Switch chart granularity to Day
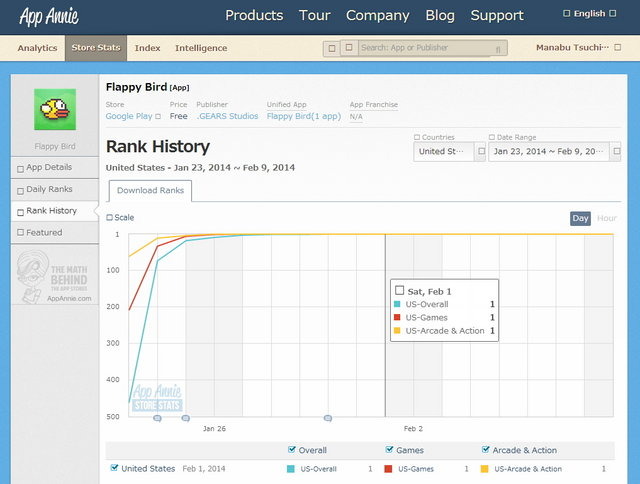 tap(580, 218)
